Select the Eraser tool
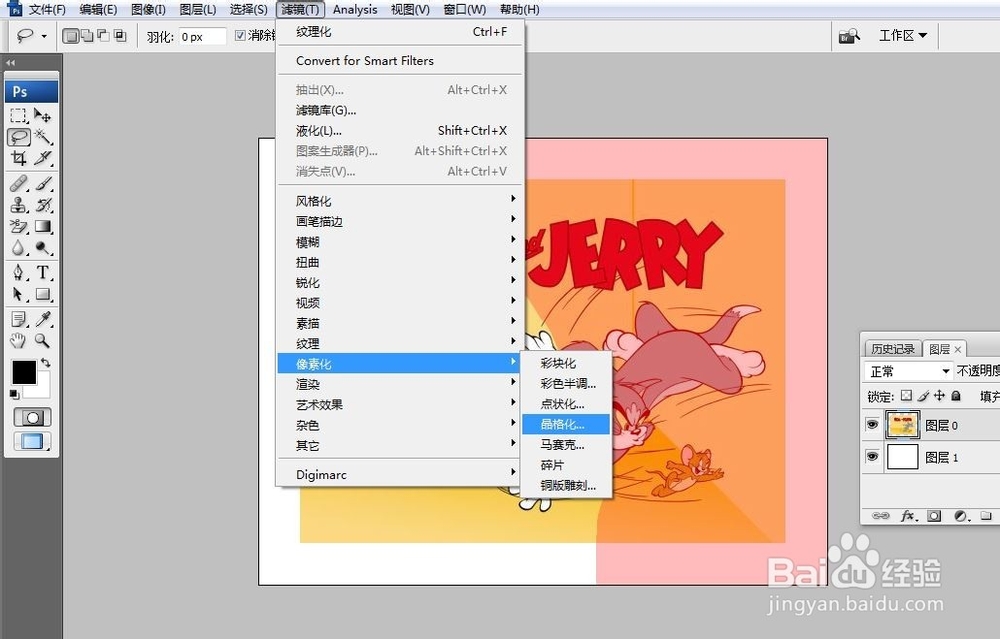 (x=18, y=226)
